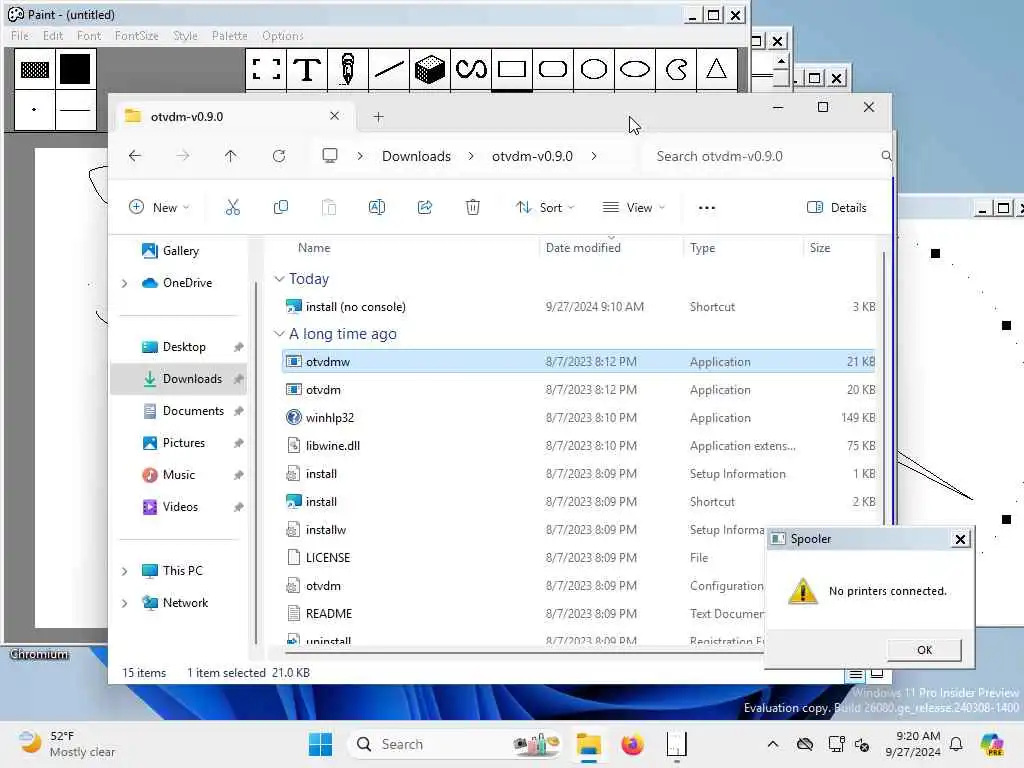1024x768 pixels.
Task: Click Downloads in the address breadcrumb
Action: [x=416, y=156]
